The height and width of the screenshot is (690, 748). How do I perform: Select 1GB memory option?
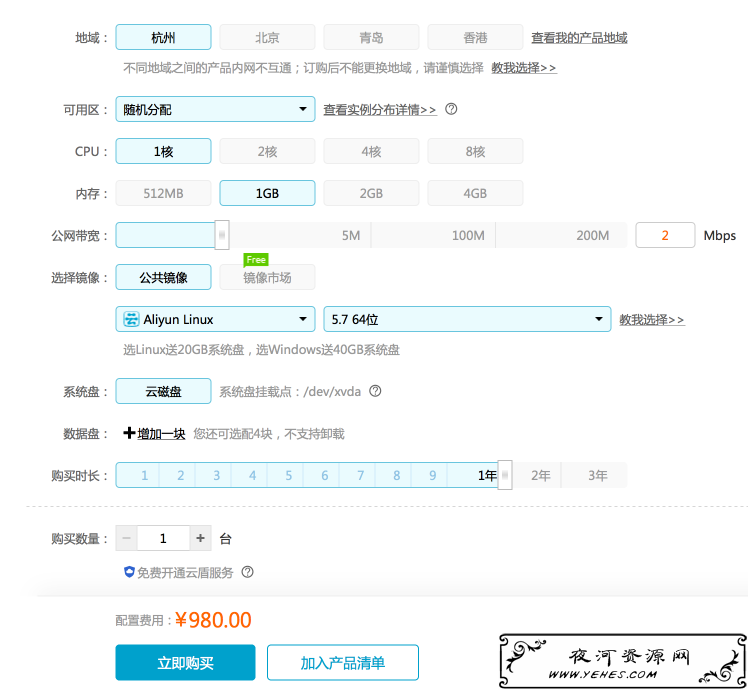267,193
